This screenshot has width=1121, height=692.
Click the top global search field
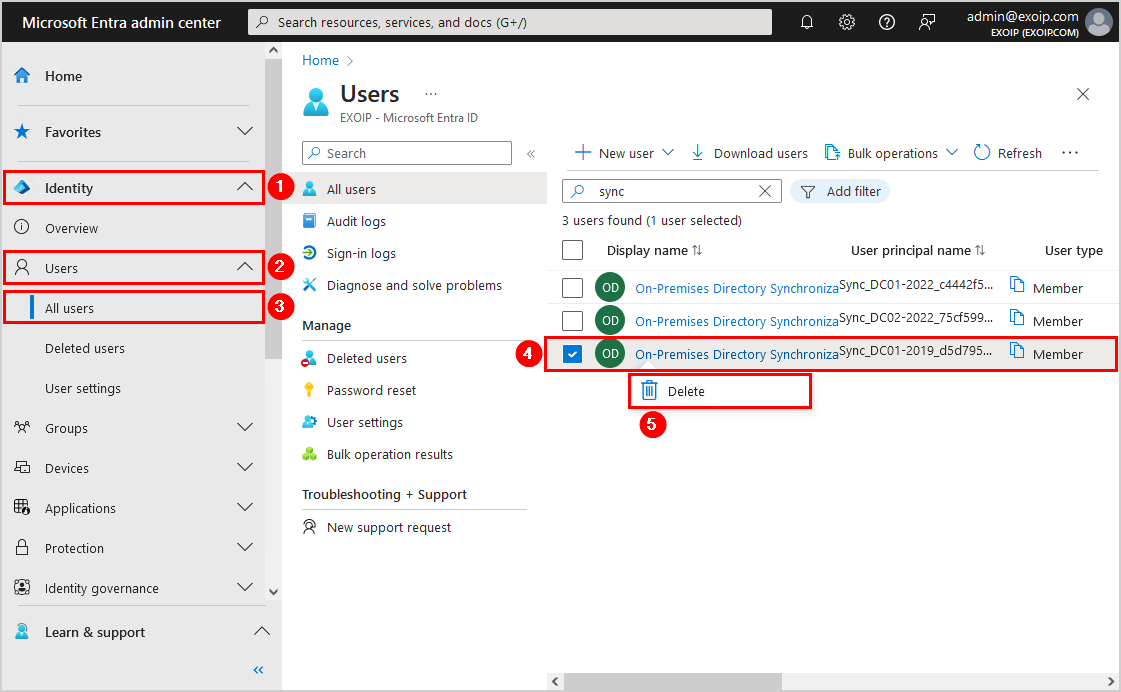click(x=510, y=22)
